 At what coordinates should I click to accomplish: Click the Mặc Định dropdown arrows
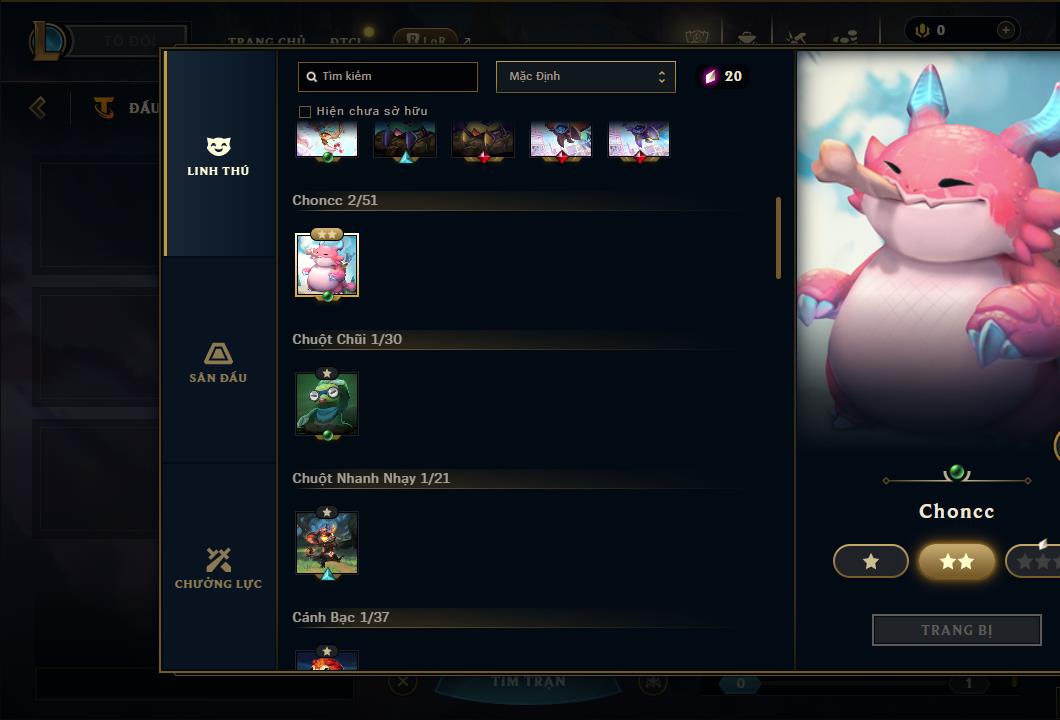tap(662, 77)
